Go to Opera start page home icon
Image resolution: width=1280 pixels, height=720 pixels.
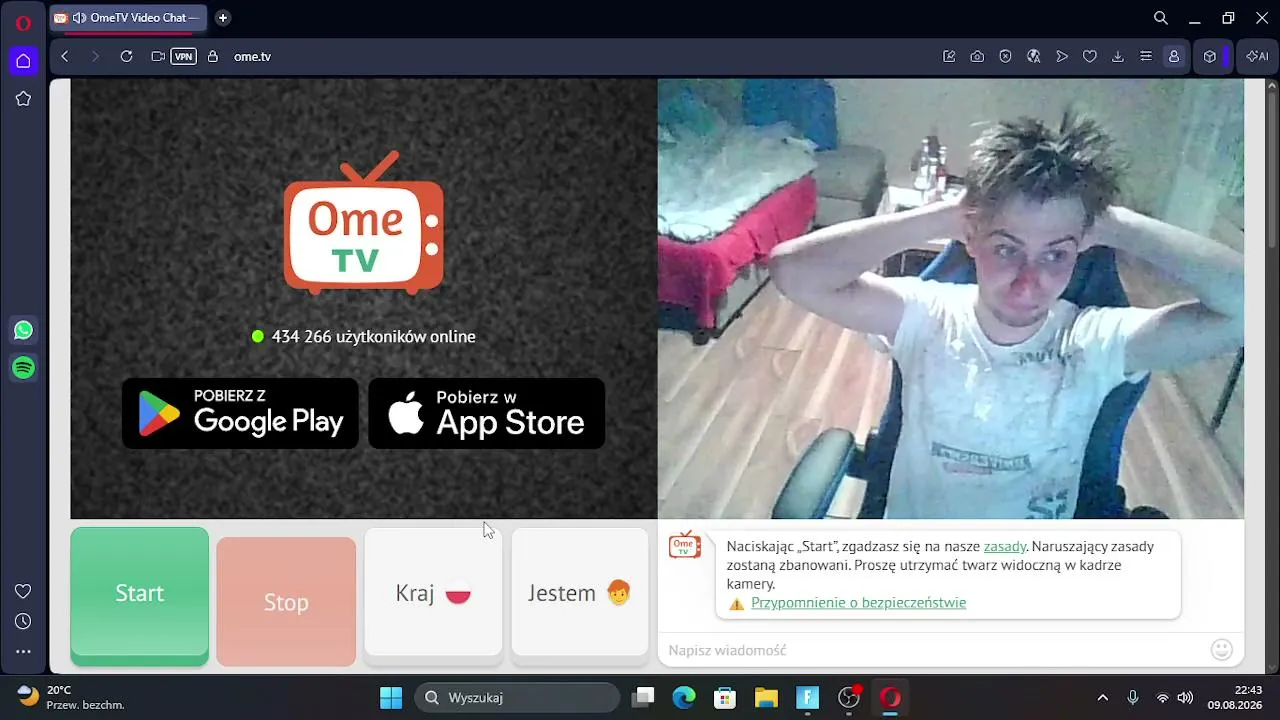(23, 61)
